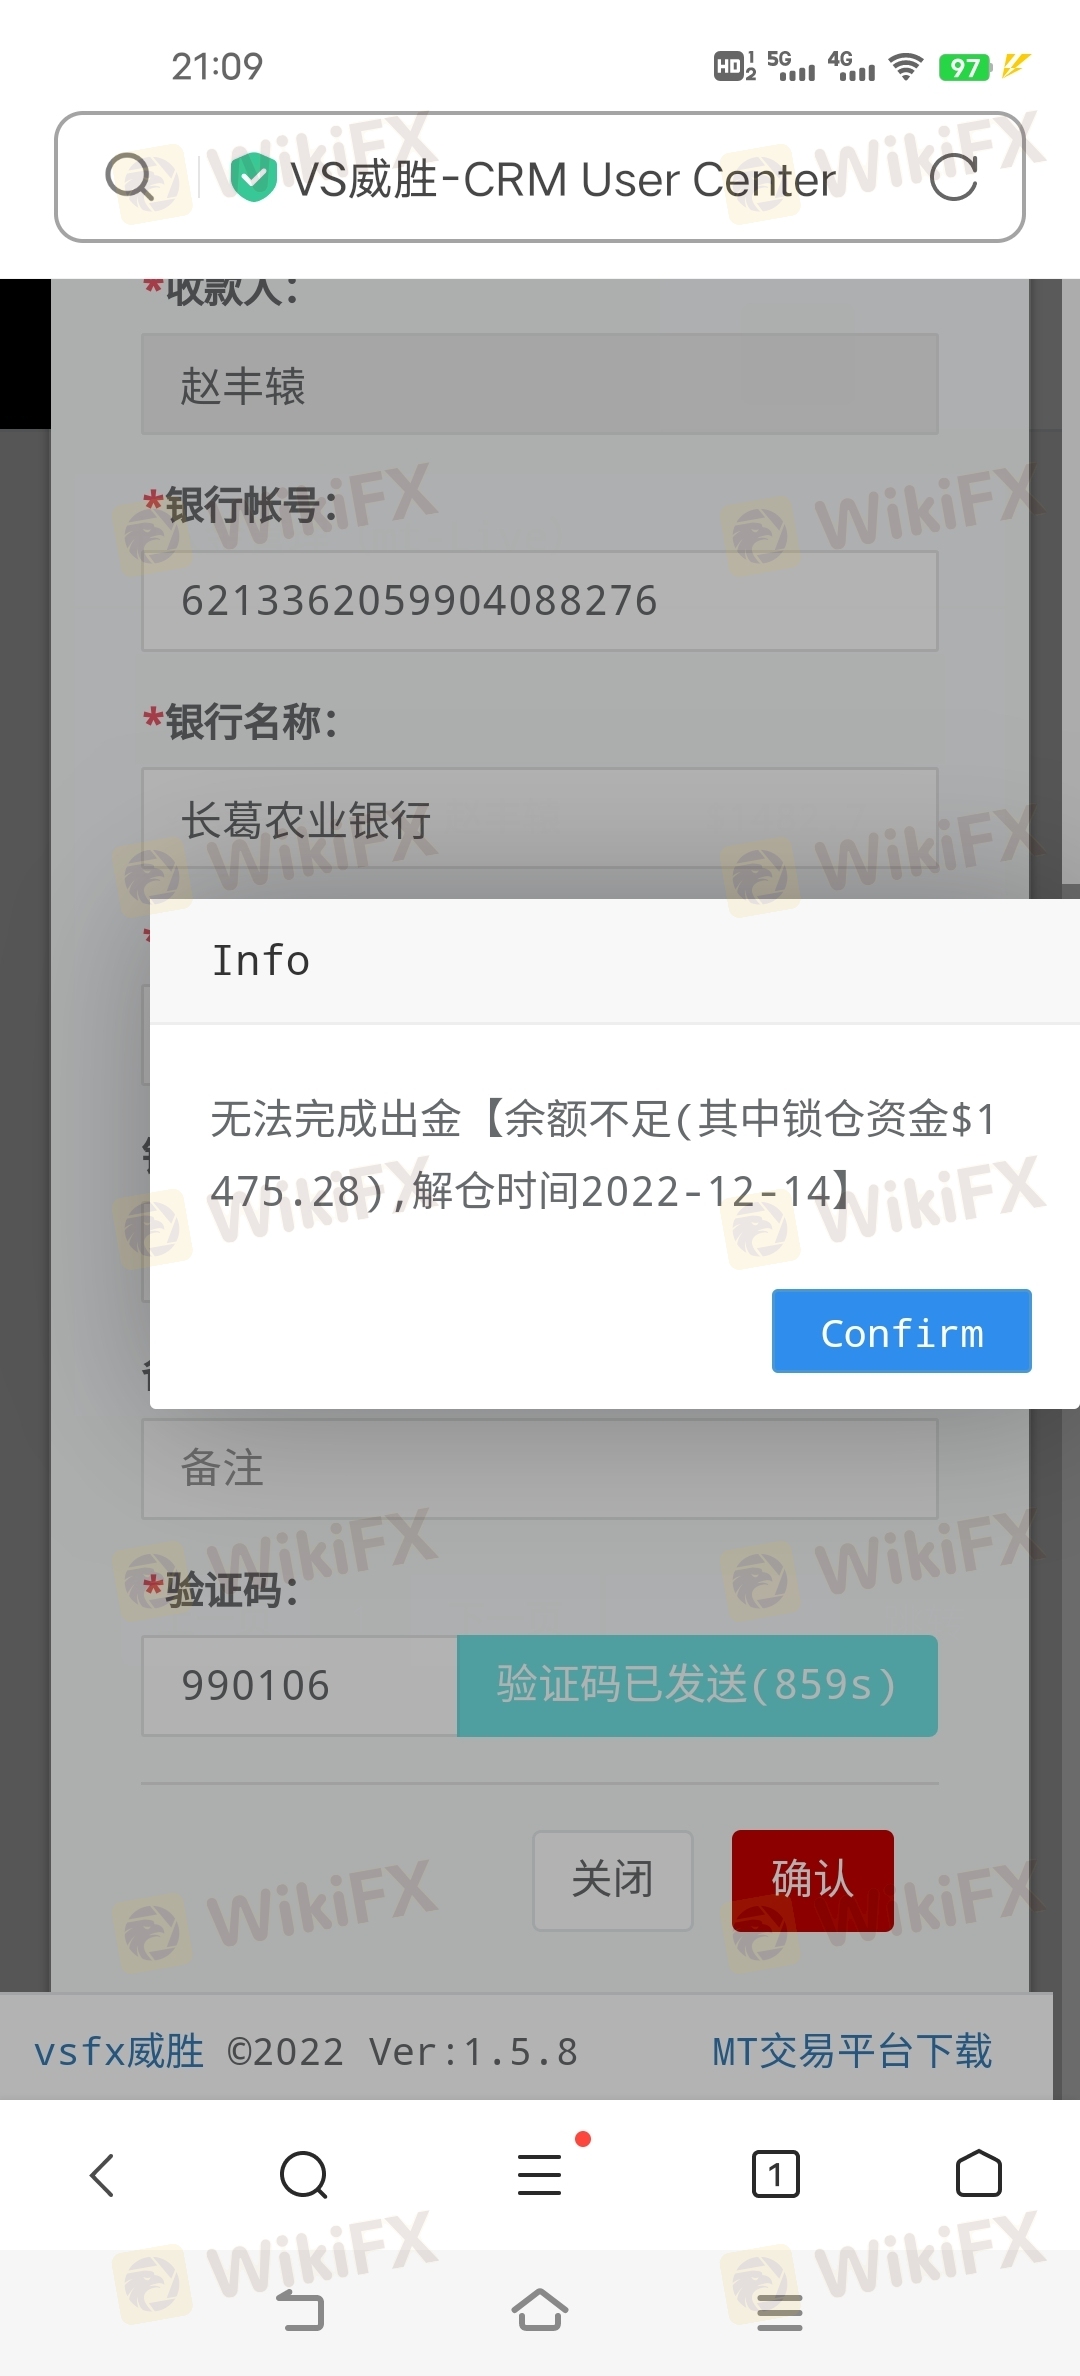The width and height of the screenshot is (1080, 2376).
Task: Tap the Android system back button
Action: click(x=300, y=2310)
